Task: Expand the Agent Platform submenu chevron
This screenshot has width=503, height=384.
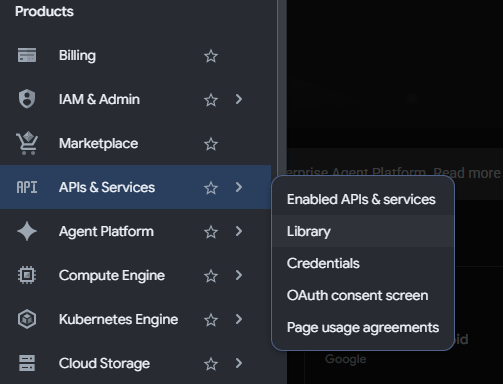Action: [x=239, y=231]
